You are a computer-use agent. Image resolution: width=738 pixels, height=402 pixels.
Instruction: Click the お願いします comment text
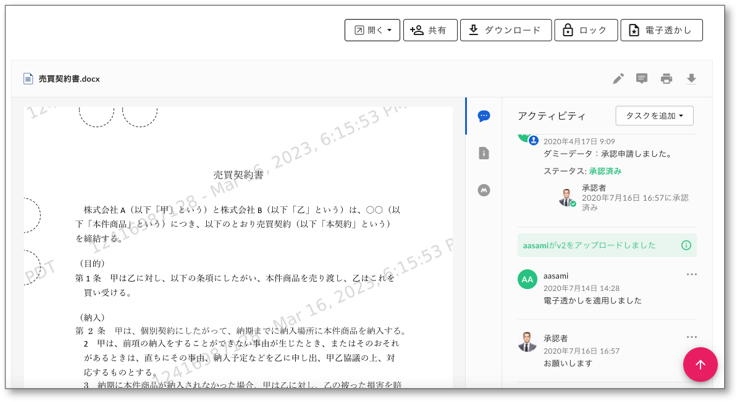(x=568, y=363)
